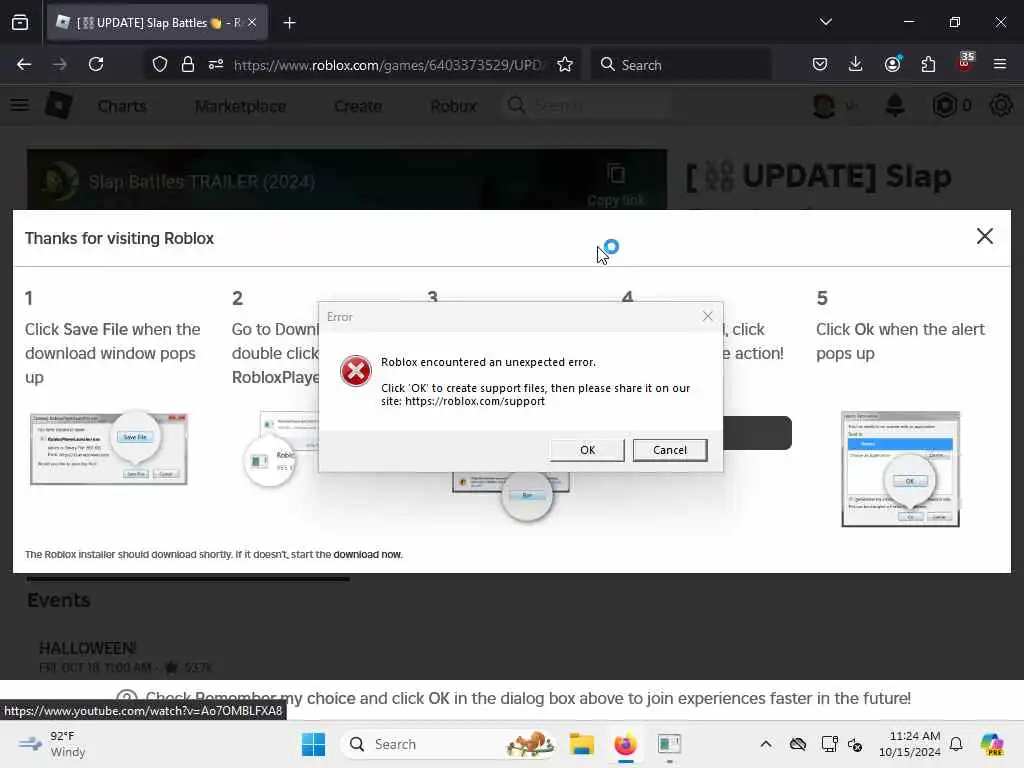
Task: Expand the list all tabs chevron
Action: [825, 22]
